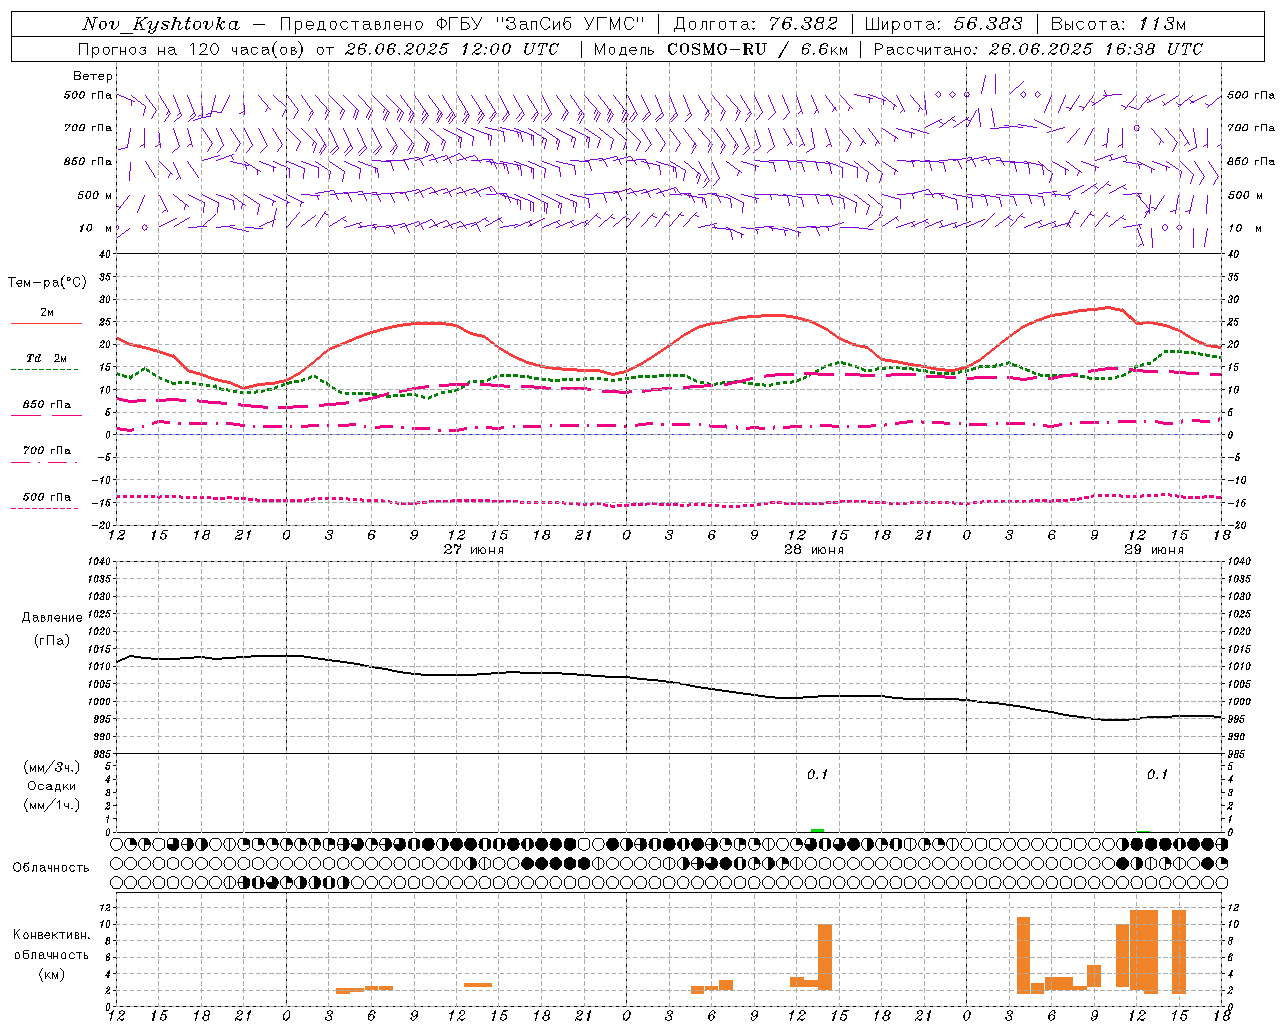Click the Давление panel label

click(52, 618)
